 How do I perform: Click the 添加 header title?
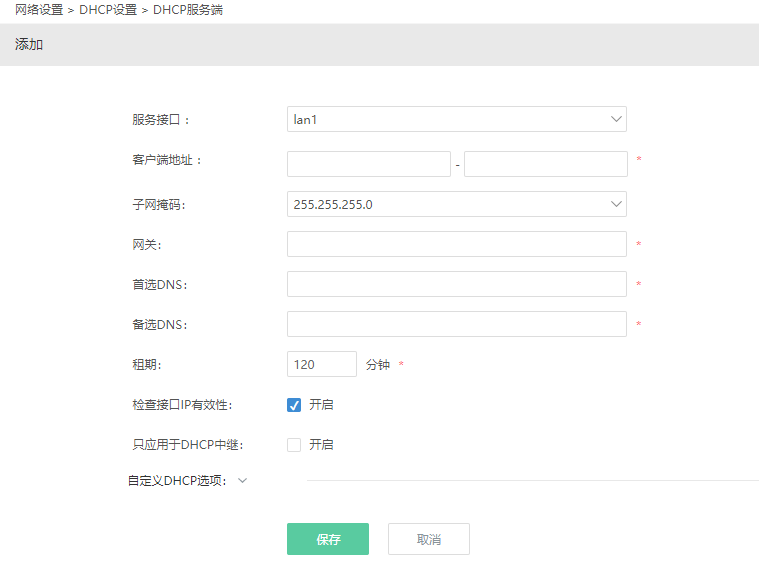pos(29,45)
